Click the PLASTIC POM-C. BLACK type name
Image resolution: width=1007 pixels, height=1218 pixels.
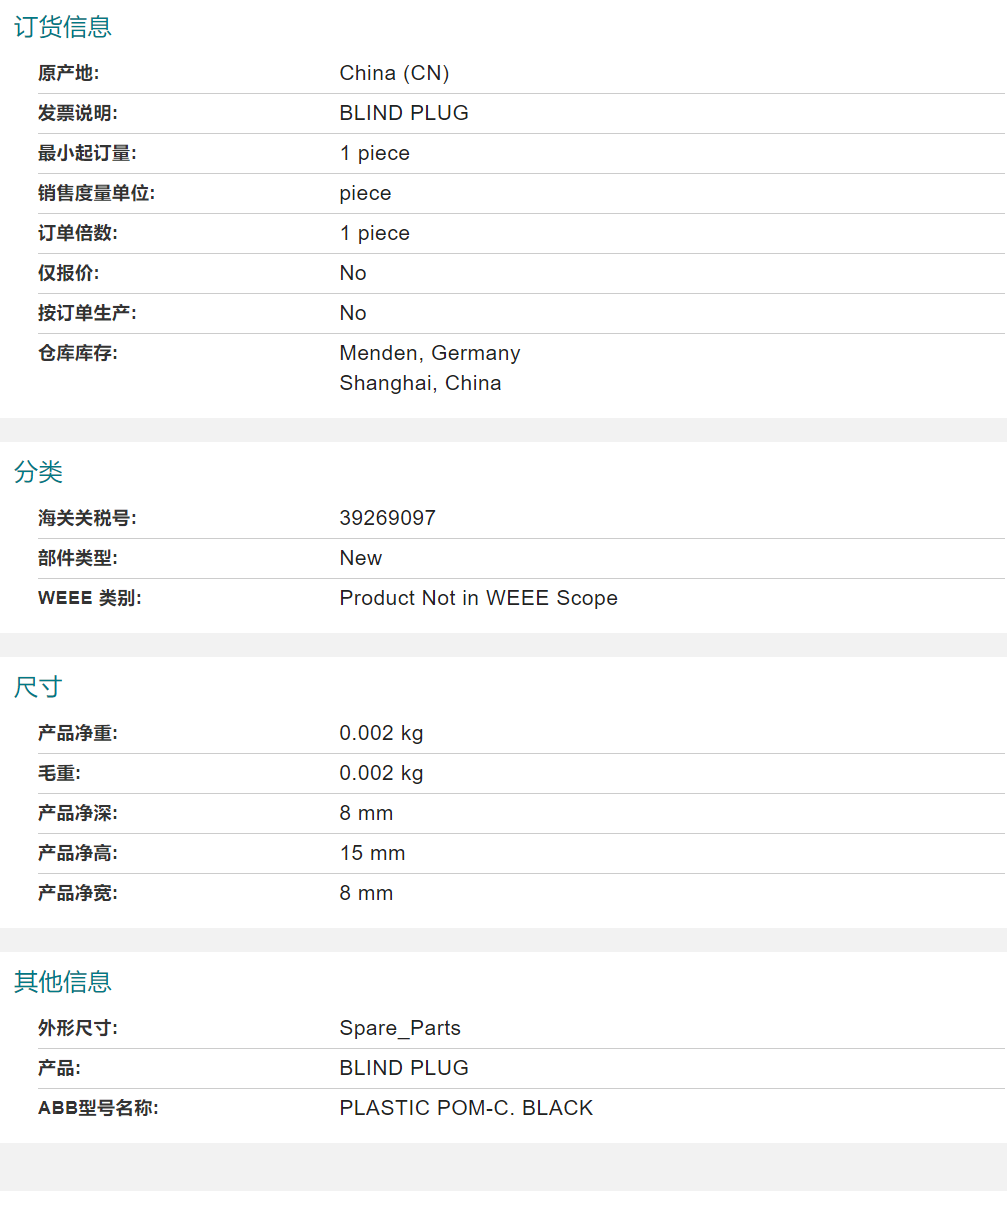[x=466, y=1108]
